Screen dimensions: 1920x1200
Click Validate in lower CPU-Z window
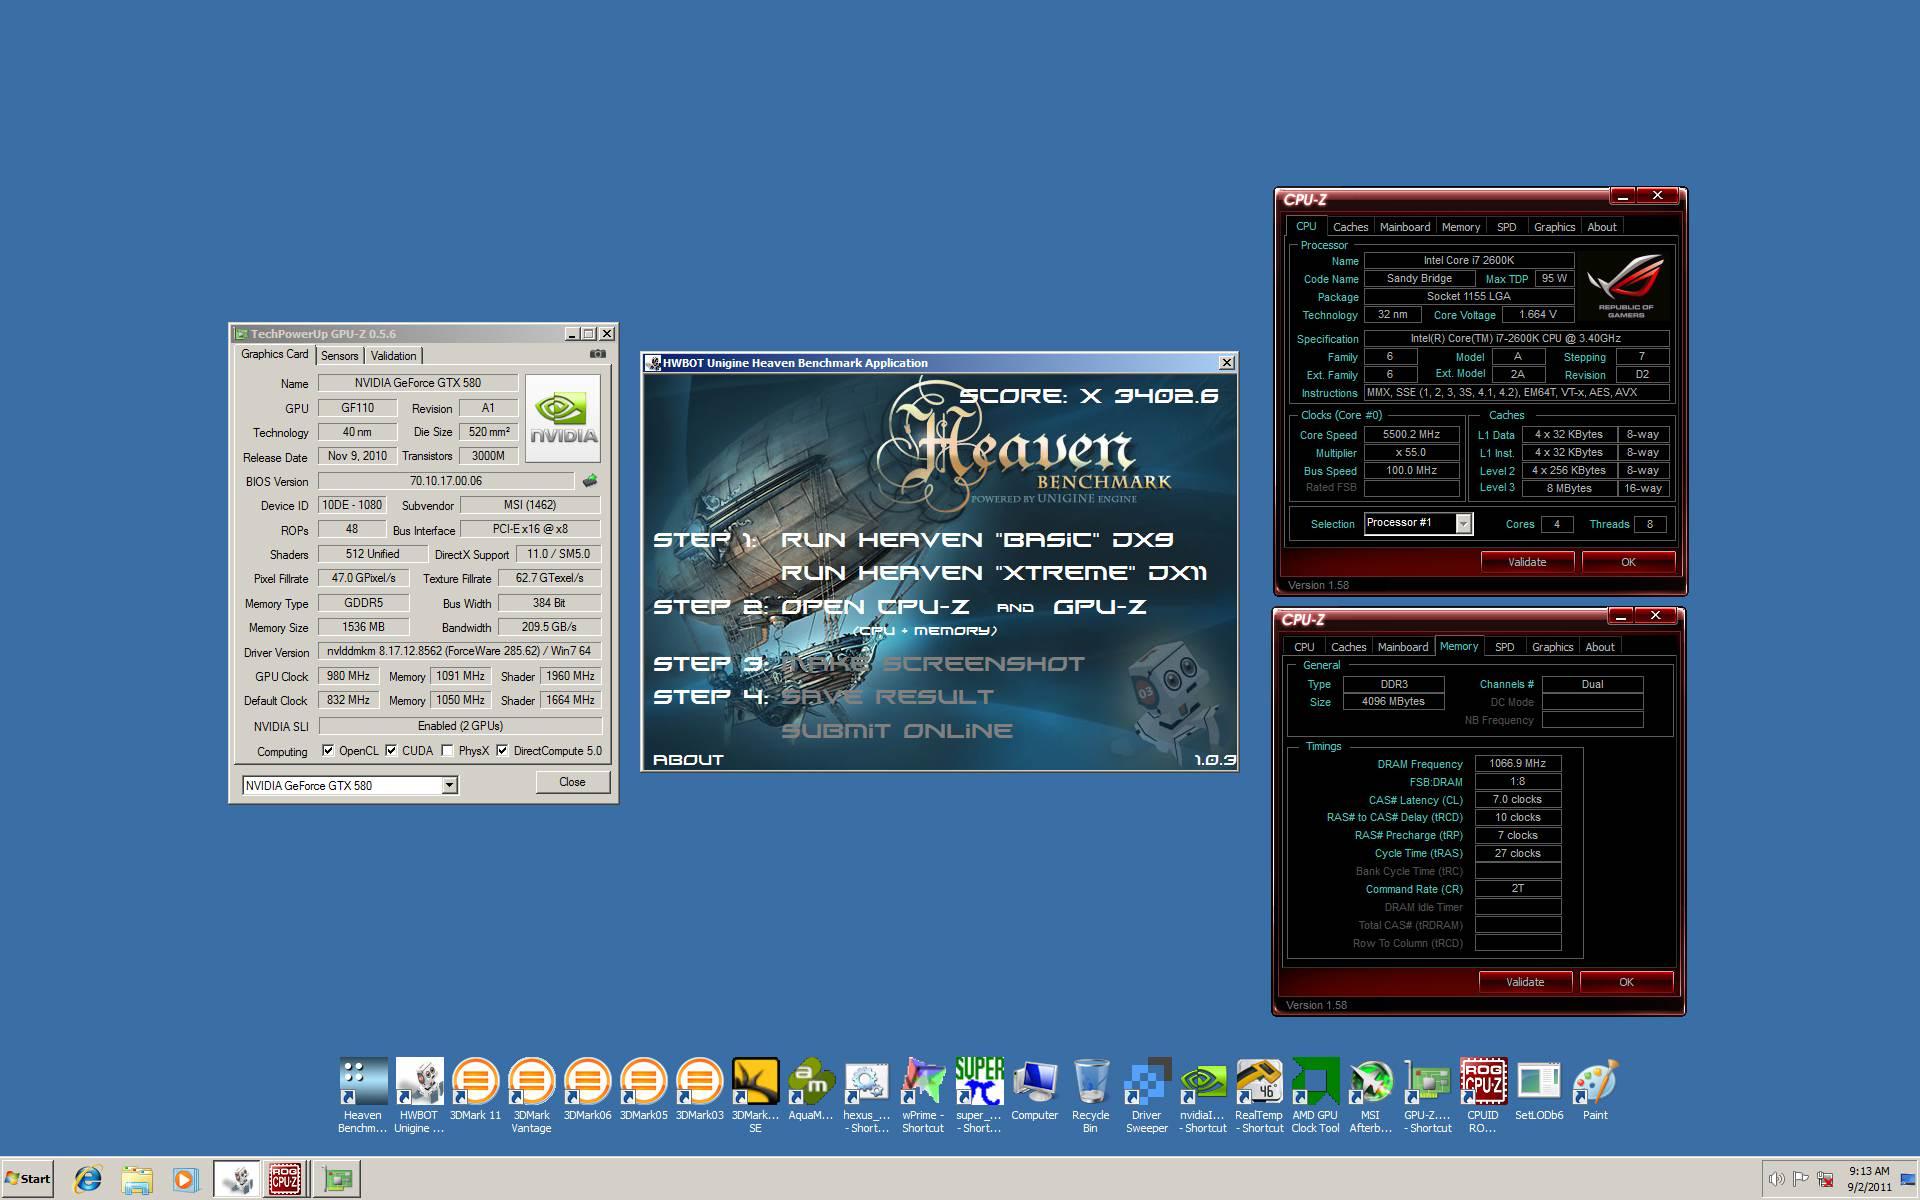1524,982
